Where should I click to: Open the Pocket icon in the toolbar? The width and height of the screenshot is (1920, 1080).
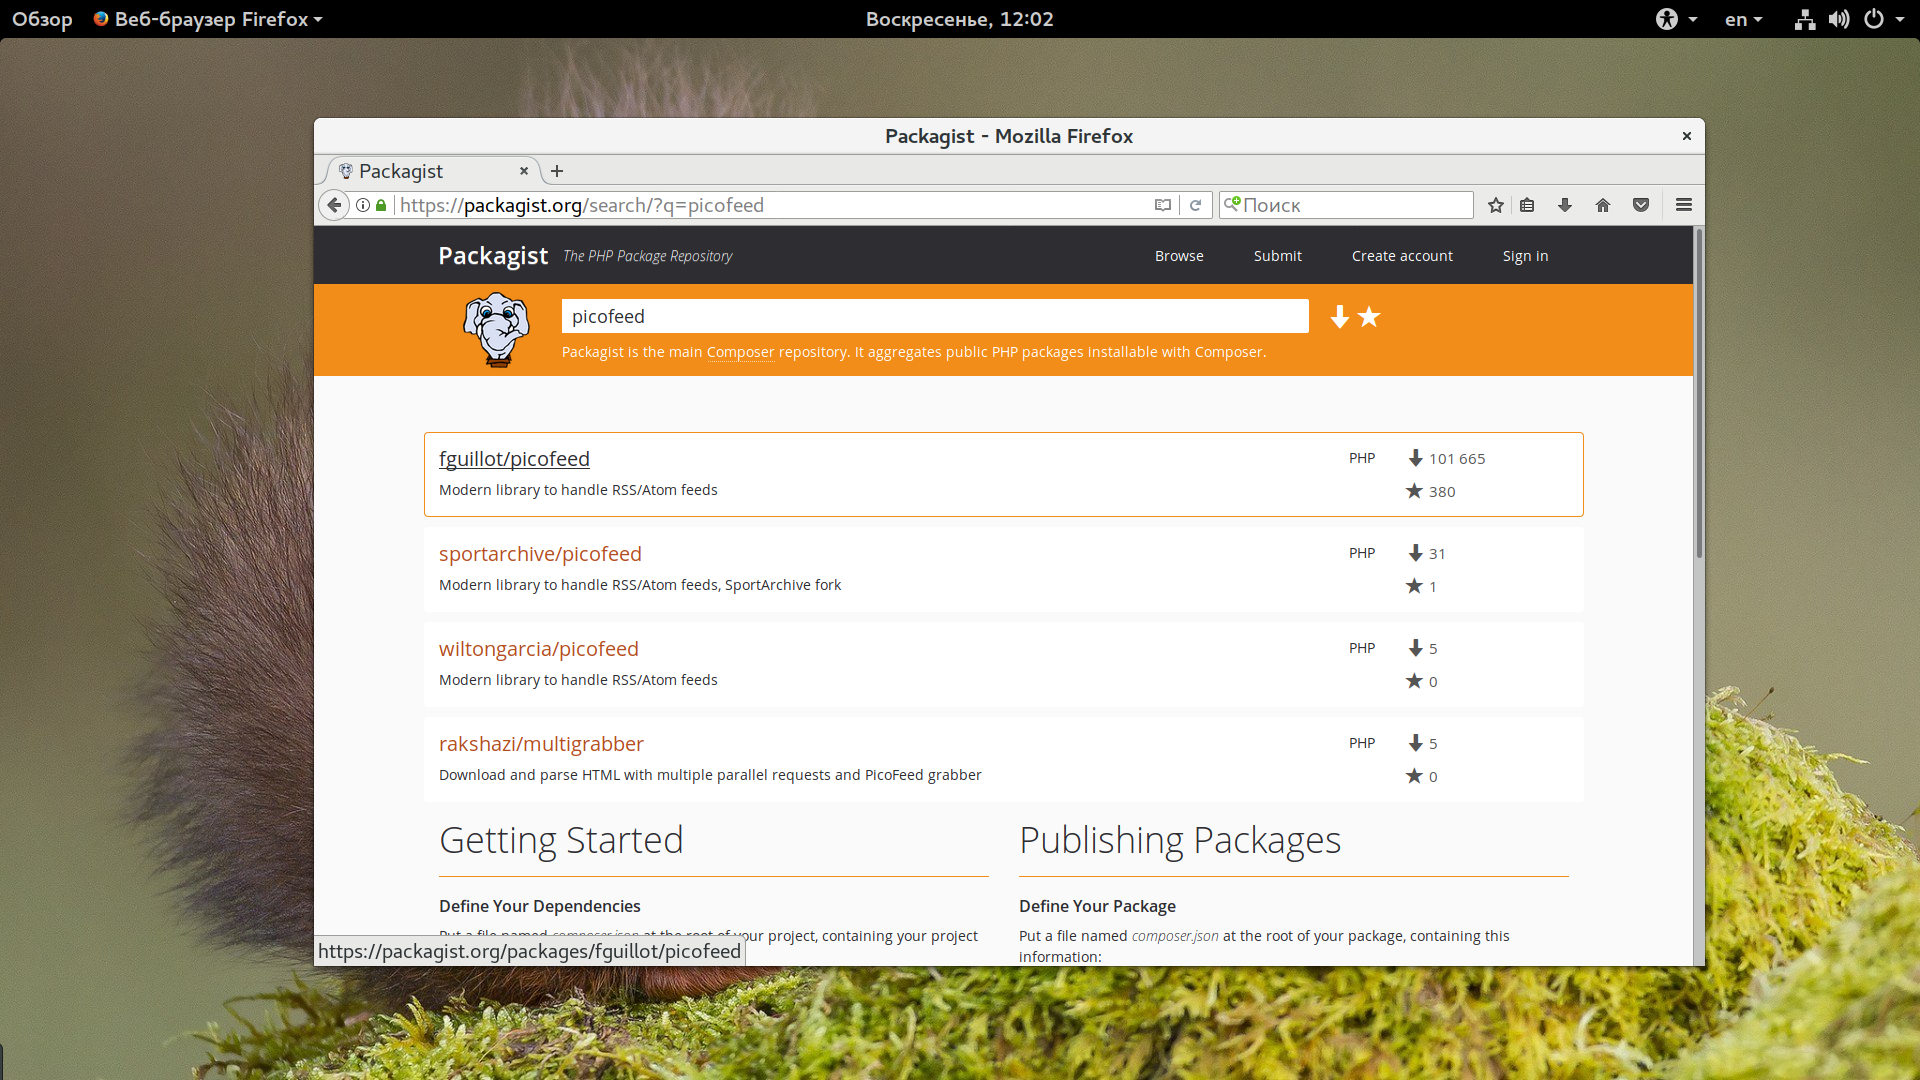pyautogui.click(x=1641, y=205)
